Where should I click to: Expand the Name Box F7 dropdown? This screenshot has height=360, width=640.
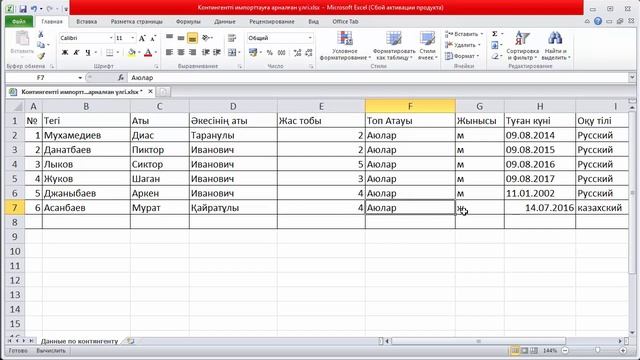(80, 78)
